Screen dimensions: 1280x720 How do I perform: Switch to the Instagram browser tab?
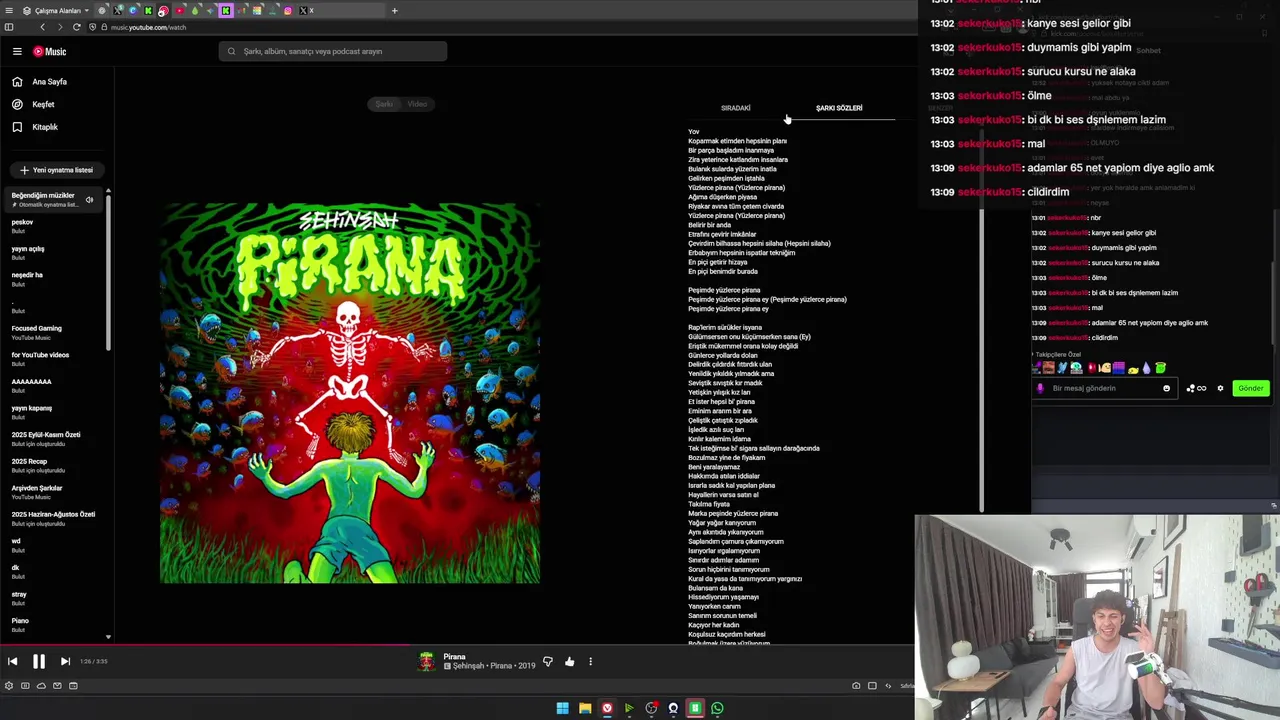[288, 11]
